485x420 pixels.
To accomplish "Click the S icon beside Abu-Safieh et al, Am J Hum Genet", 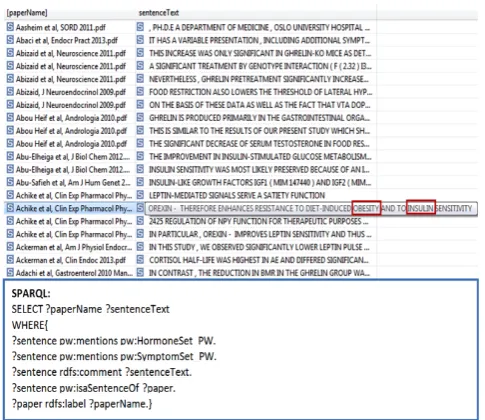I will [x=10, y=182].
